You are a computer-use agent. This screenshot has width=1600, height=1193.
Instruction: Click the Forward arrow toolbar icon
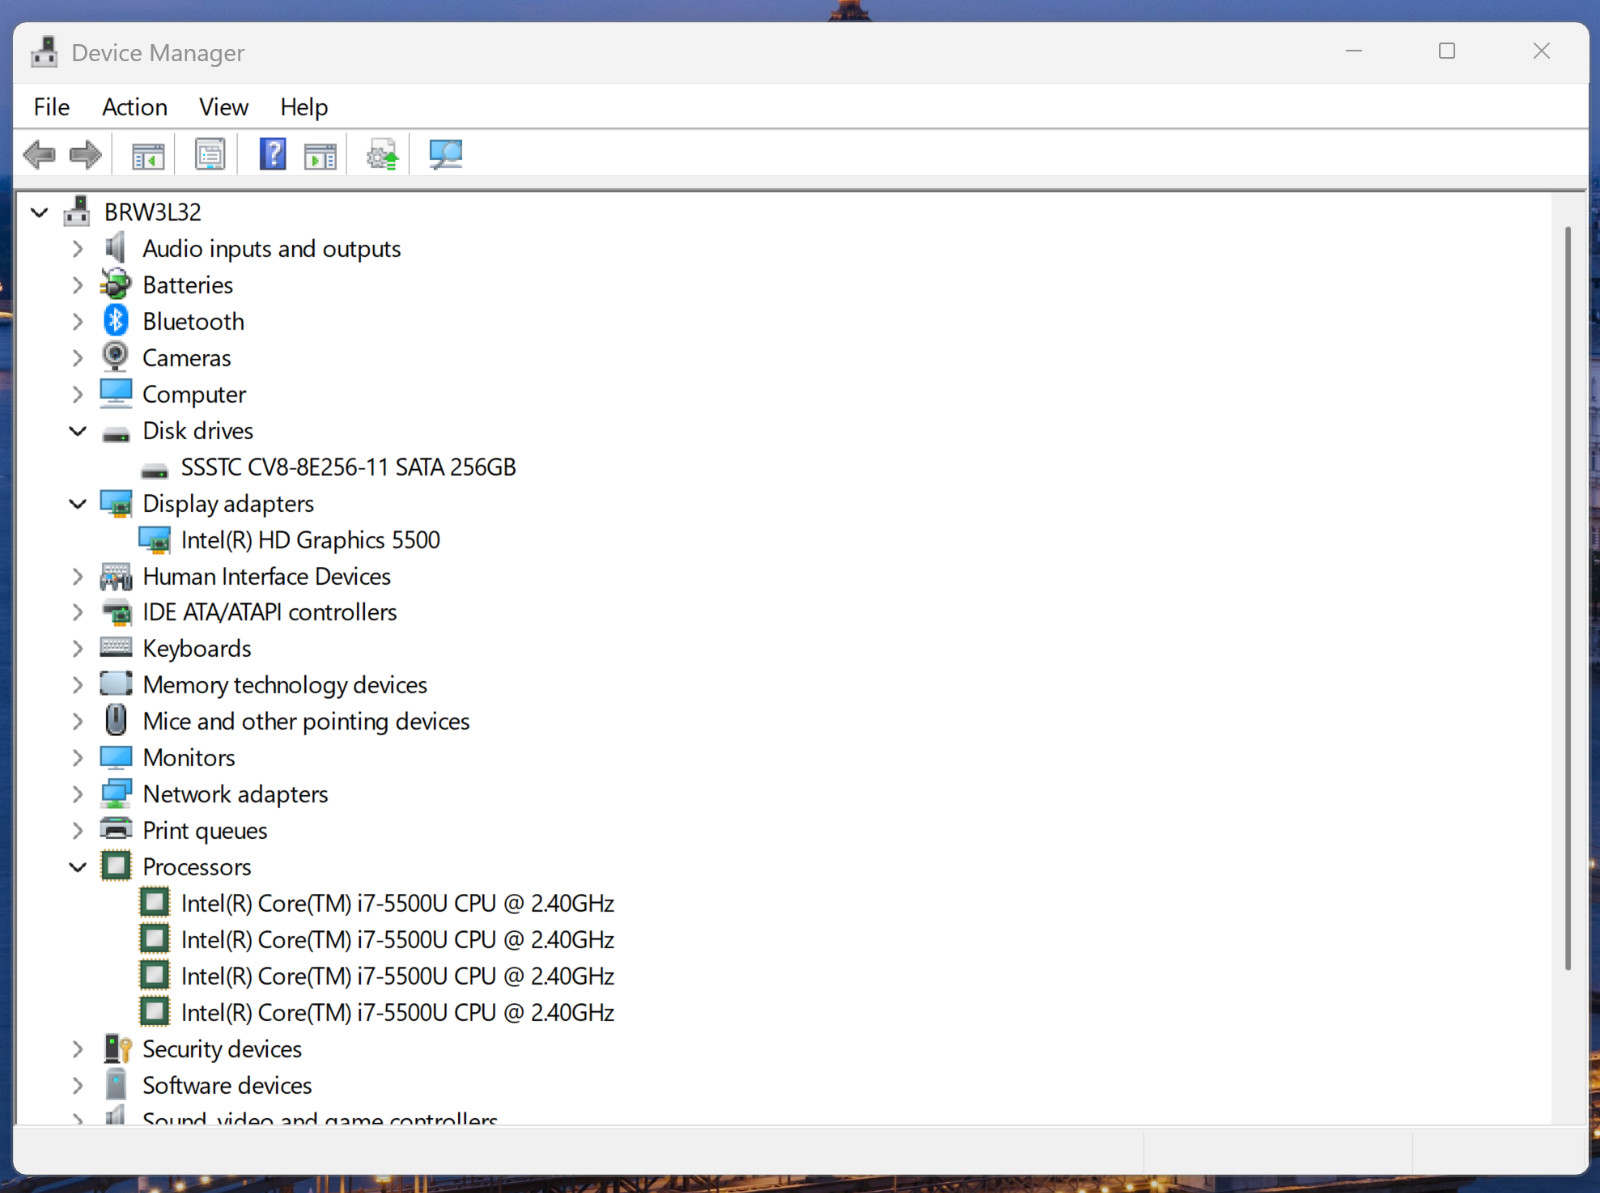[x=85, y=155]
